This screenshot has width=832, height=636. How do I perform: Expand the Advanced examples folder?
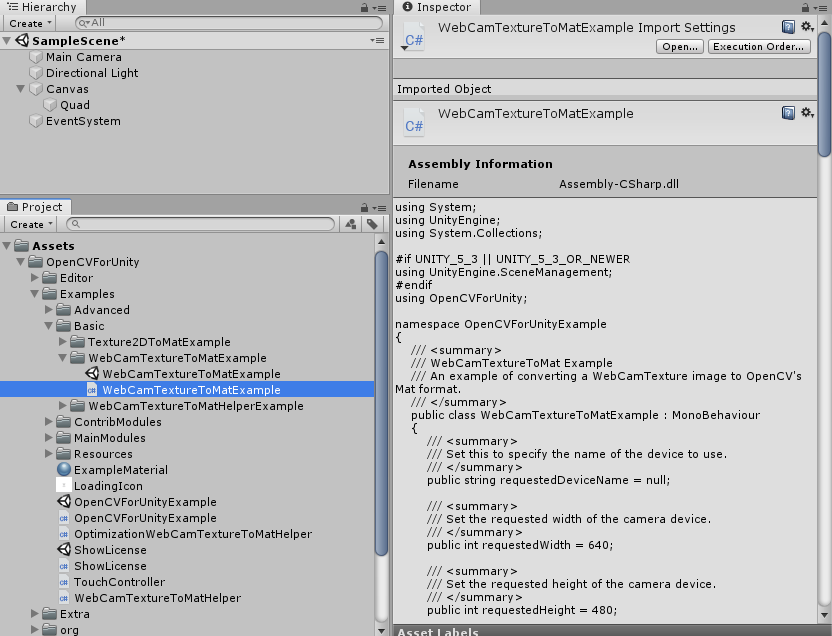point(48,310)
